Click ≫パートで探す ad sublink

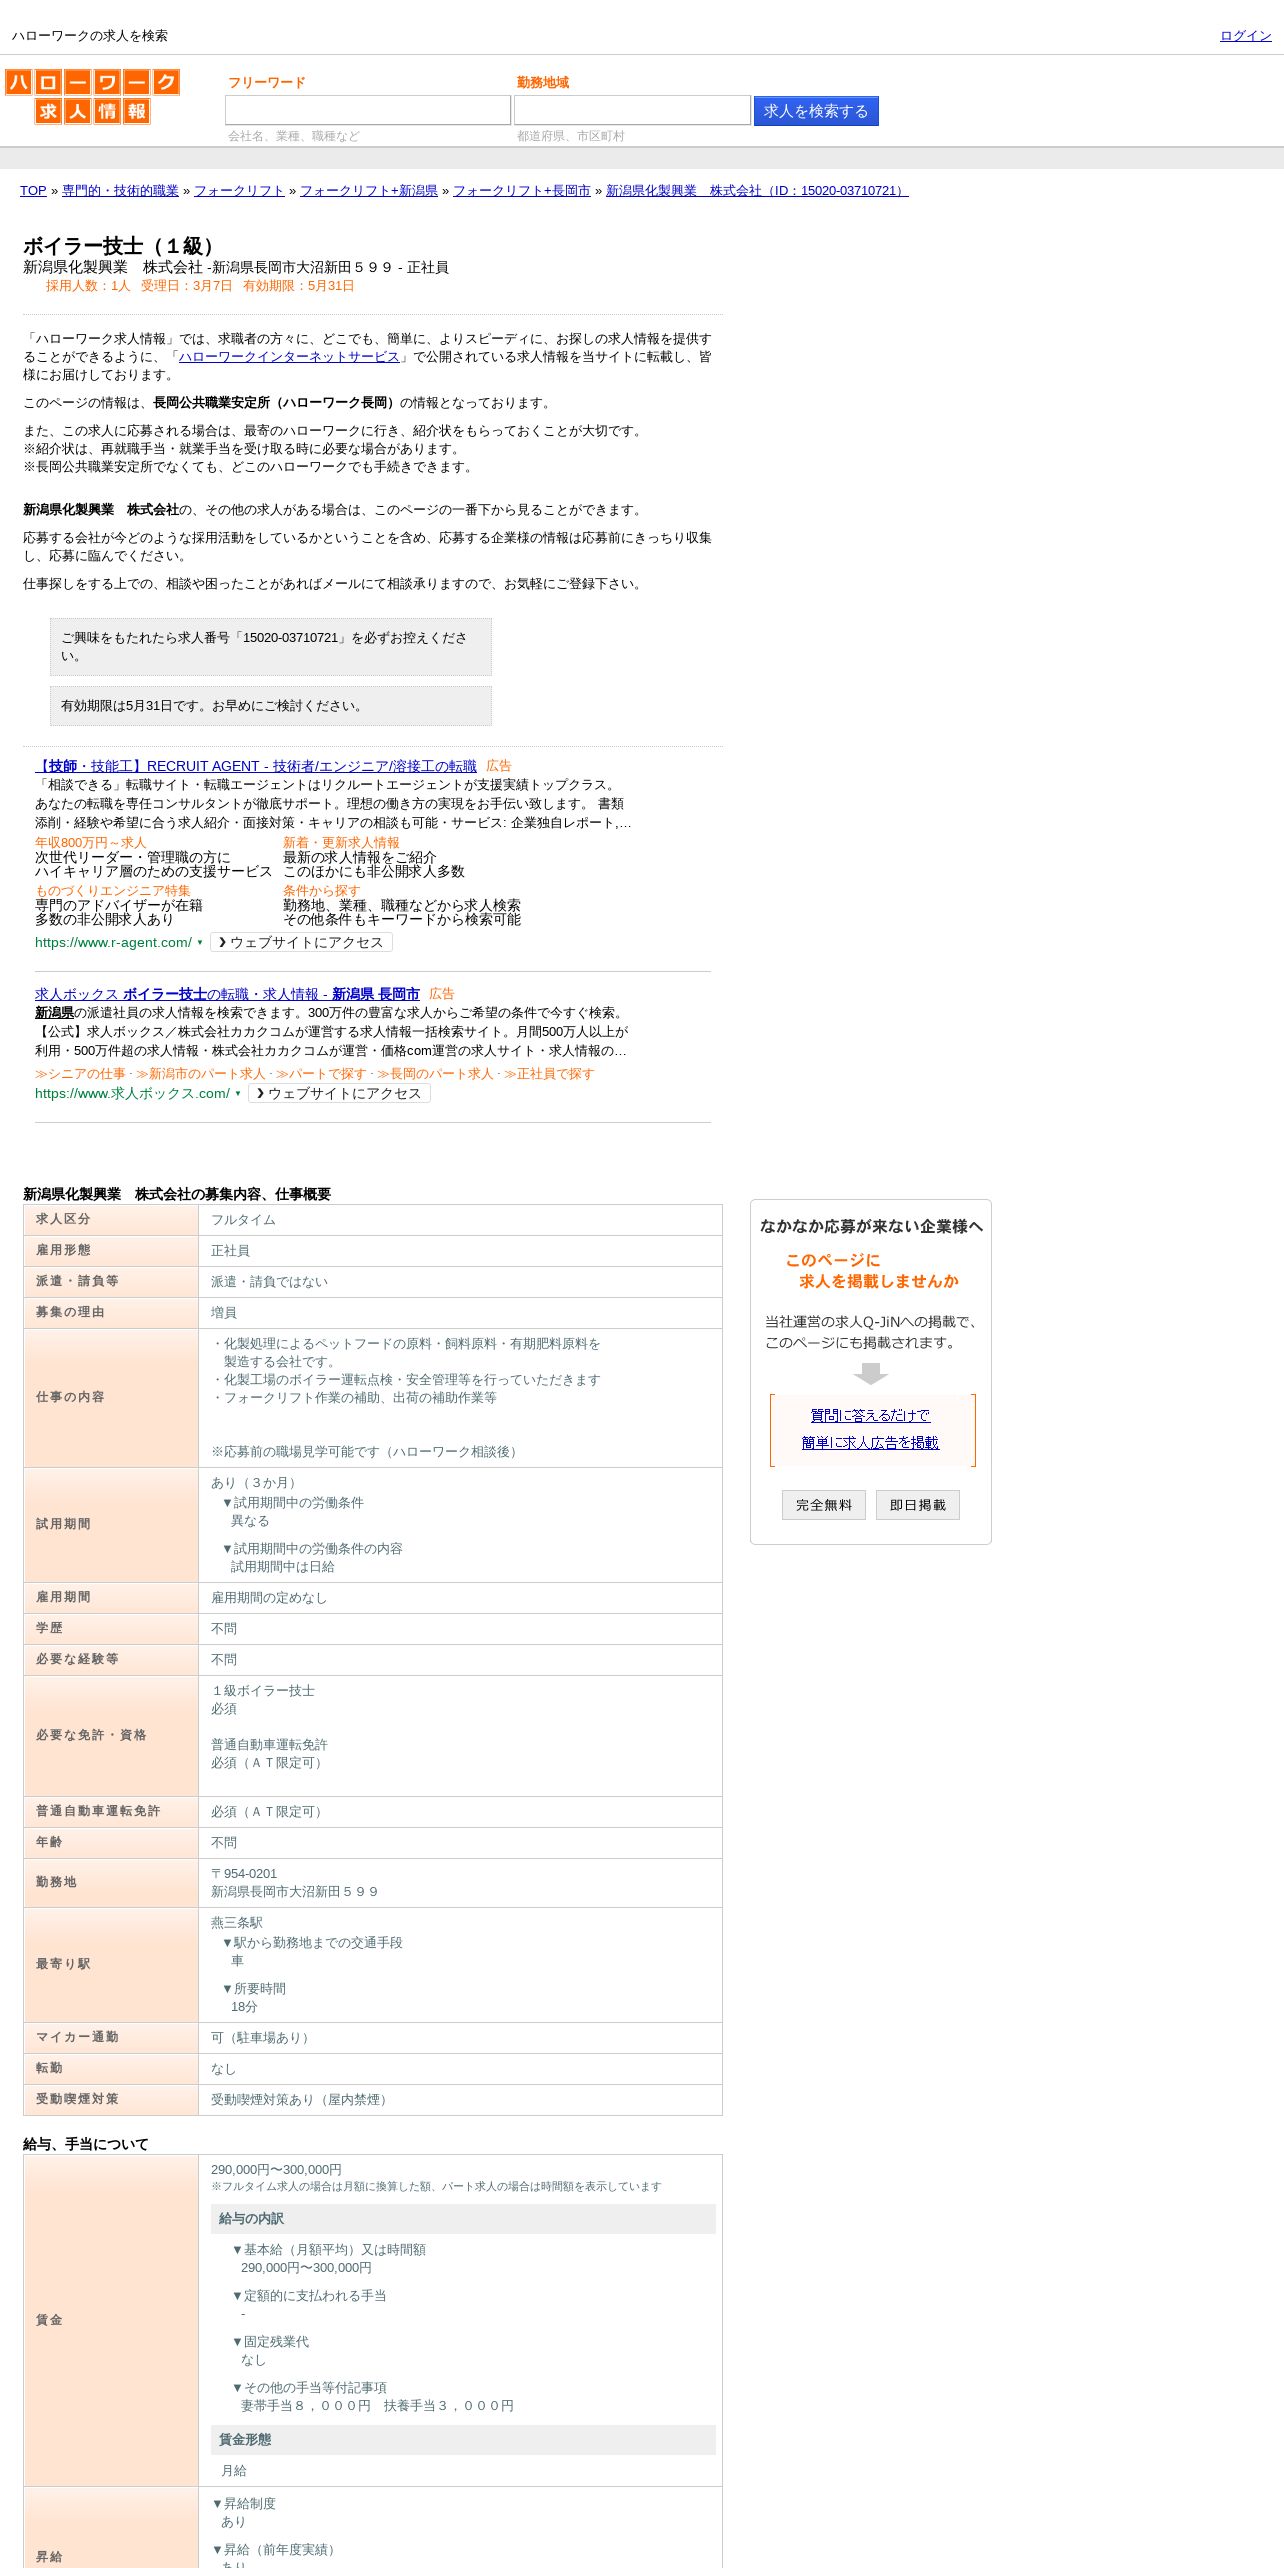pos(321,1074)
